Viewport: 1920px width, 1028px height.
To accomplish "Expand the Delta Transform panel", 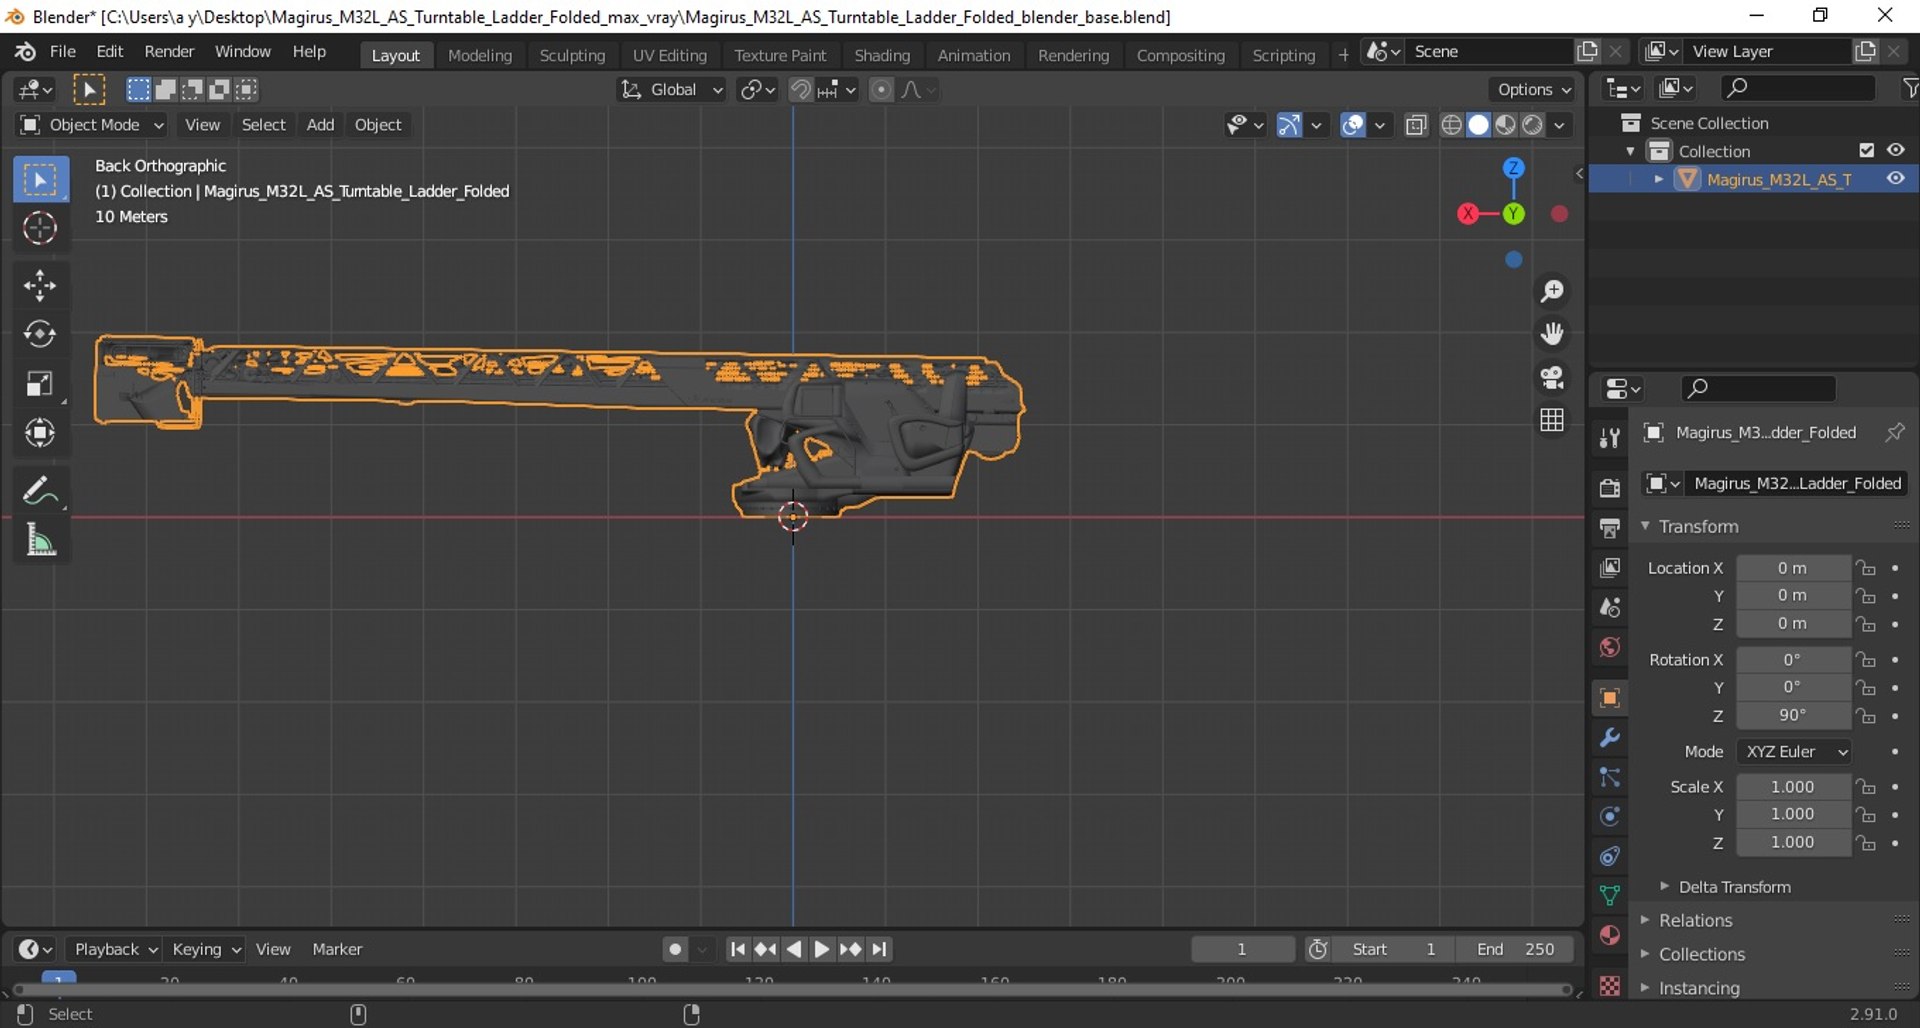I will [x=1734, y=887].
